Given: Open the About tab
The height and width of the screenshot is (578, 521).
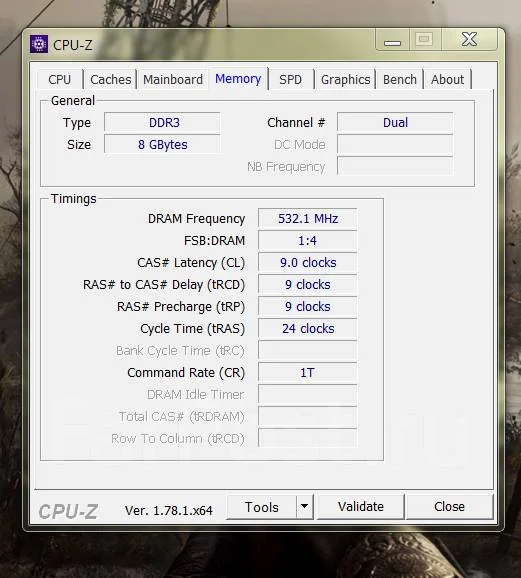Looking at the screenshot, I should click(x=447, y=79).
